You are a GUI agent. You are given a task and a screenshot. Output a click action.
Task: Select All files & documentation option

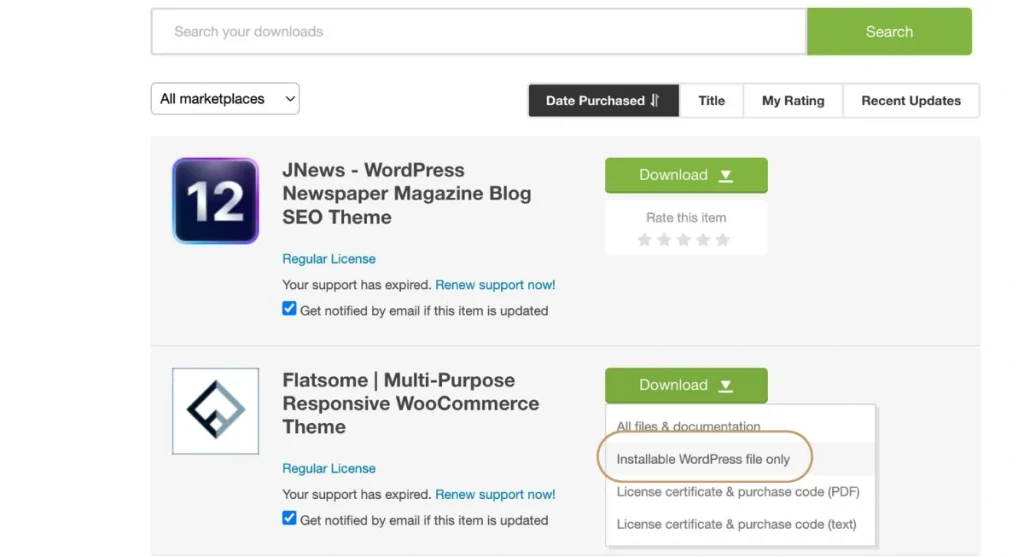(x=740, y=426)
